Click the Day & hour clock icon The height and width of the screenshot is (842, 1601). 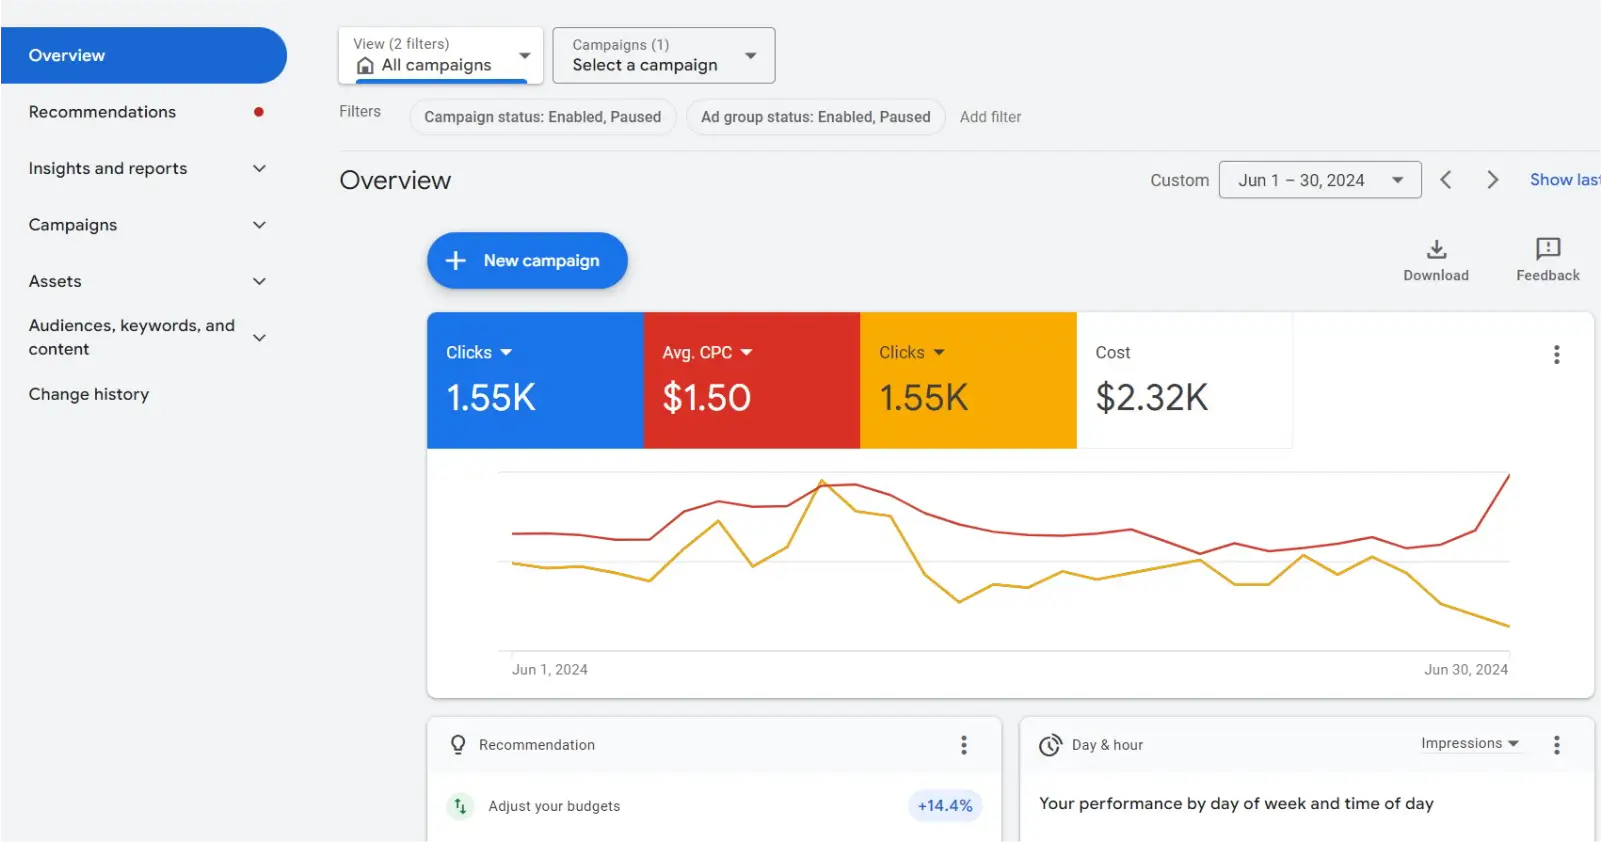[x=1050, y=745]
